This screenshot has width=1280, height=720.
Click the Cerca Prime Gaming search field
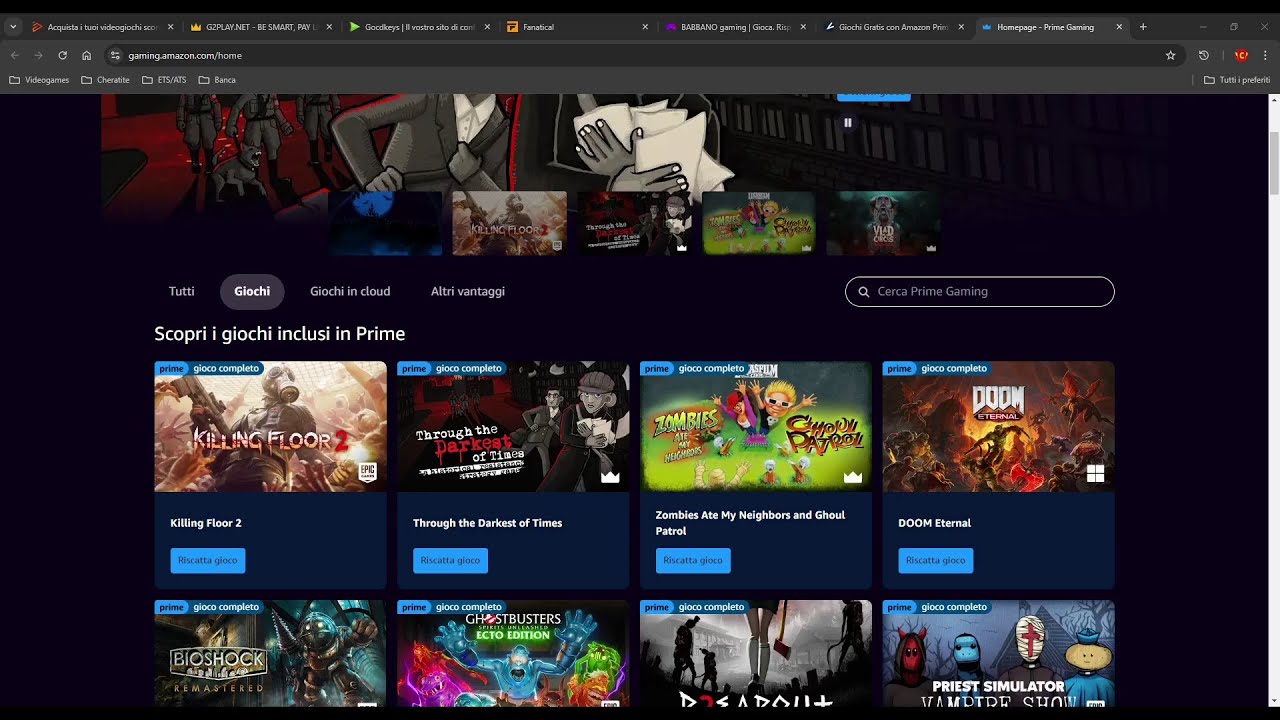tap(980, 292)
